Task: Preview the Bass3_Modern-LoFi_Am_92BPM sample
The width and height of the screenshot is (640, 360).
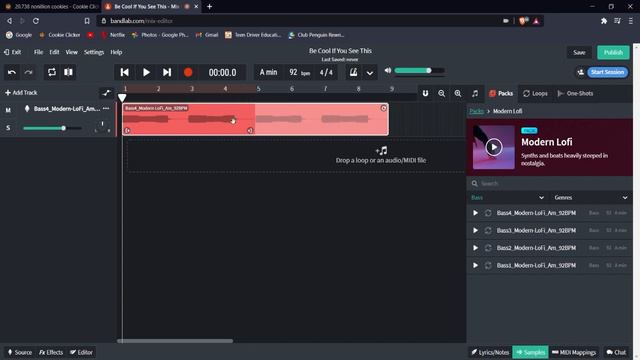Action: pyautogui.click(x=475, y=231)
